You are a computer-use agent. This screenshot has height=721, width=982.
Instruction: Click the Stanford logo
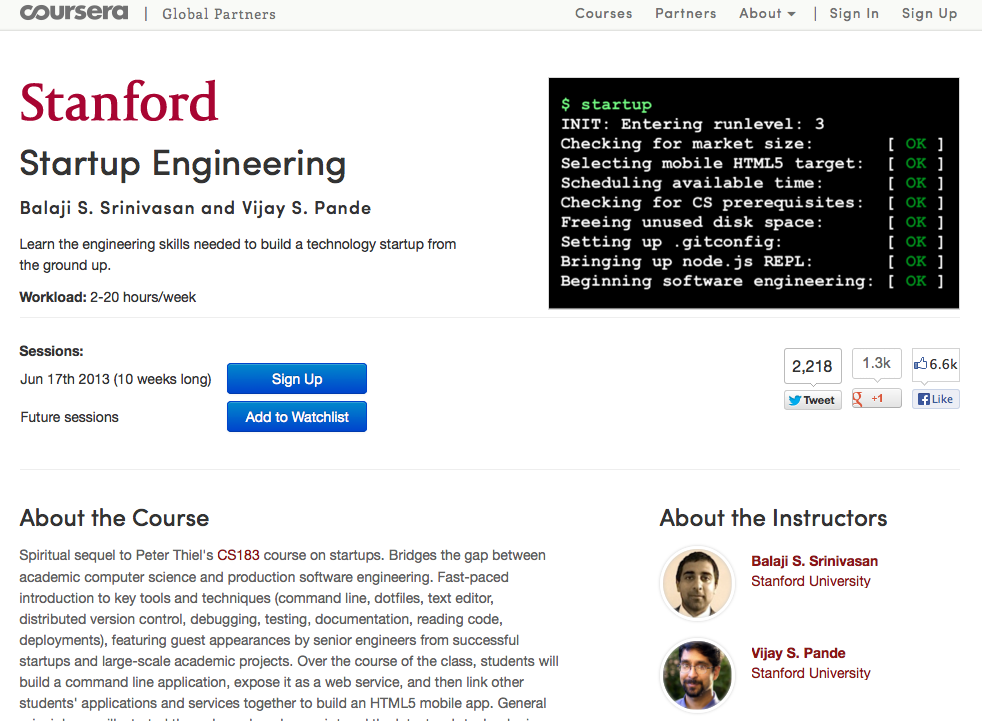119,102
